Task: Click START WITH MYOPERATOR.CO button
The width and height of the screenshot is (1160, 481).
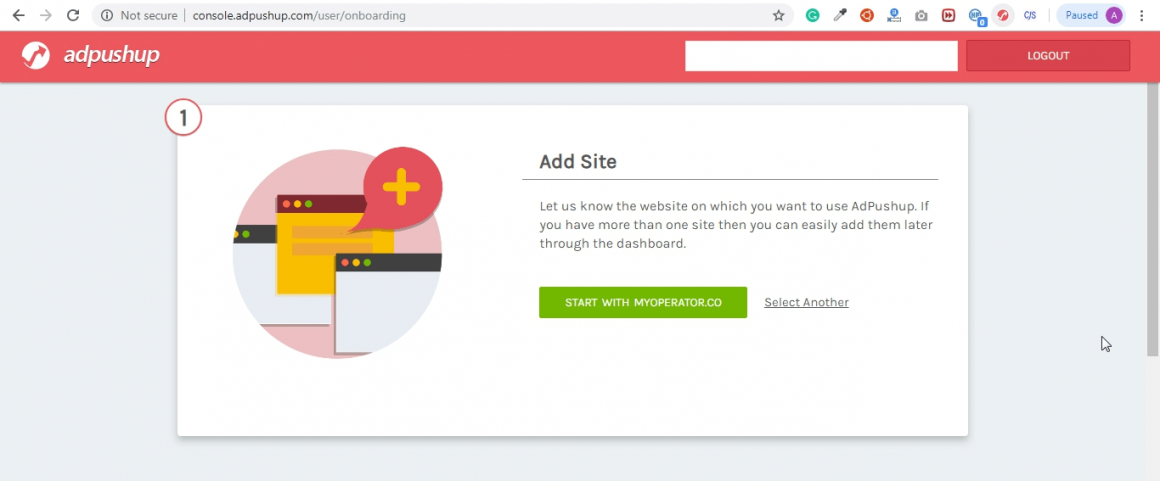Action: [x=643, y=303]
